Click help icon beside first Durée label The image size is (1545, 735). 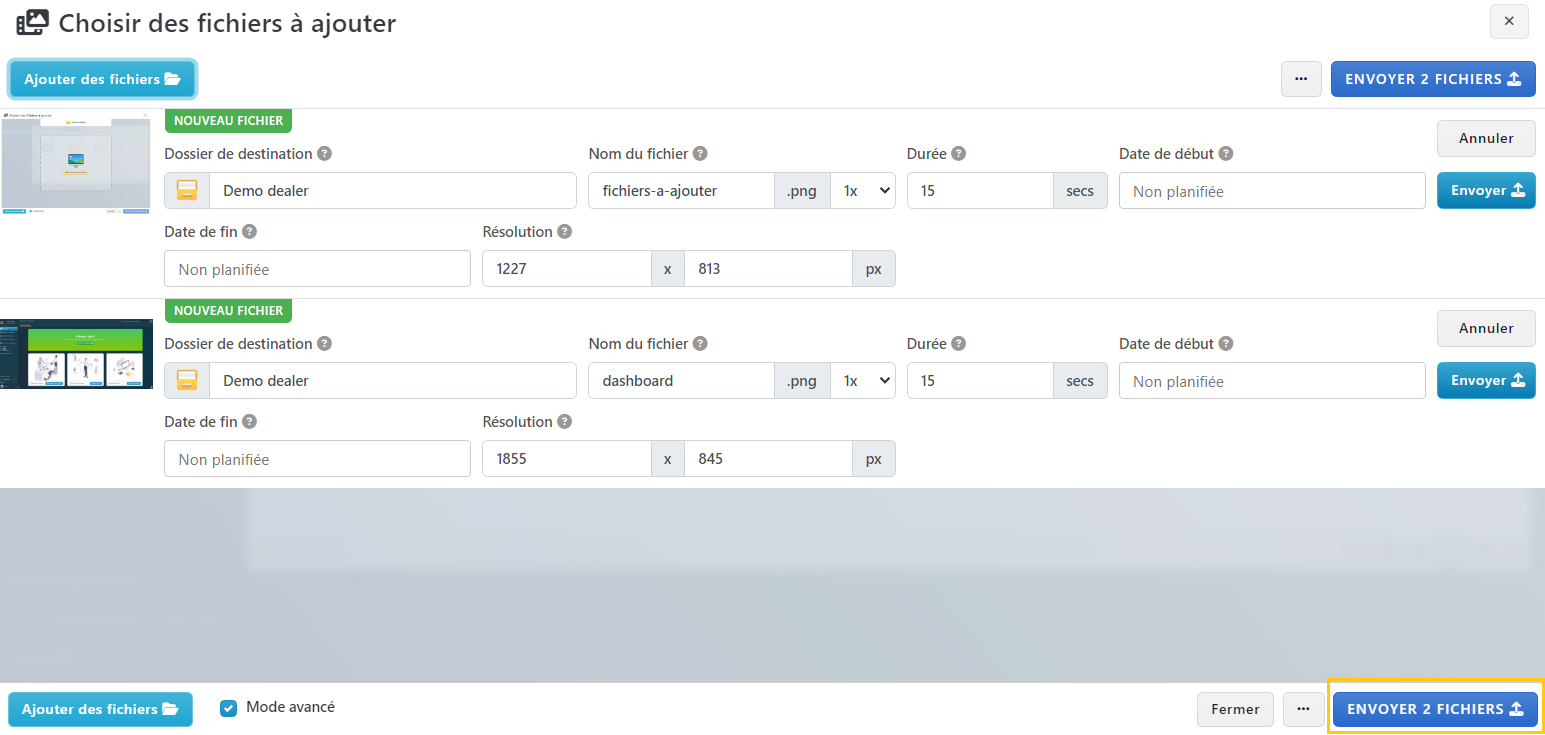point(958,154)
